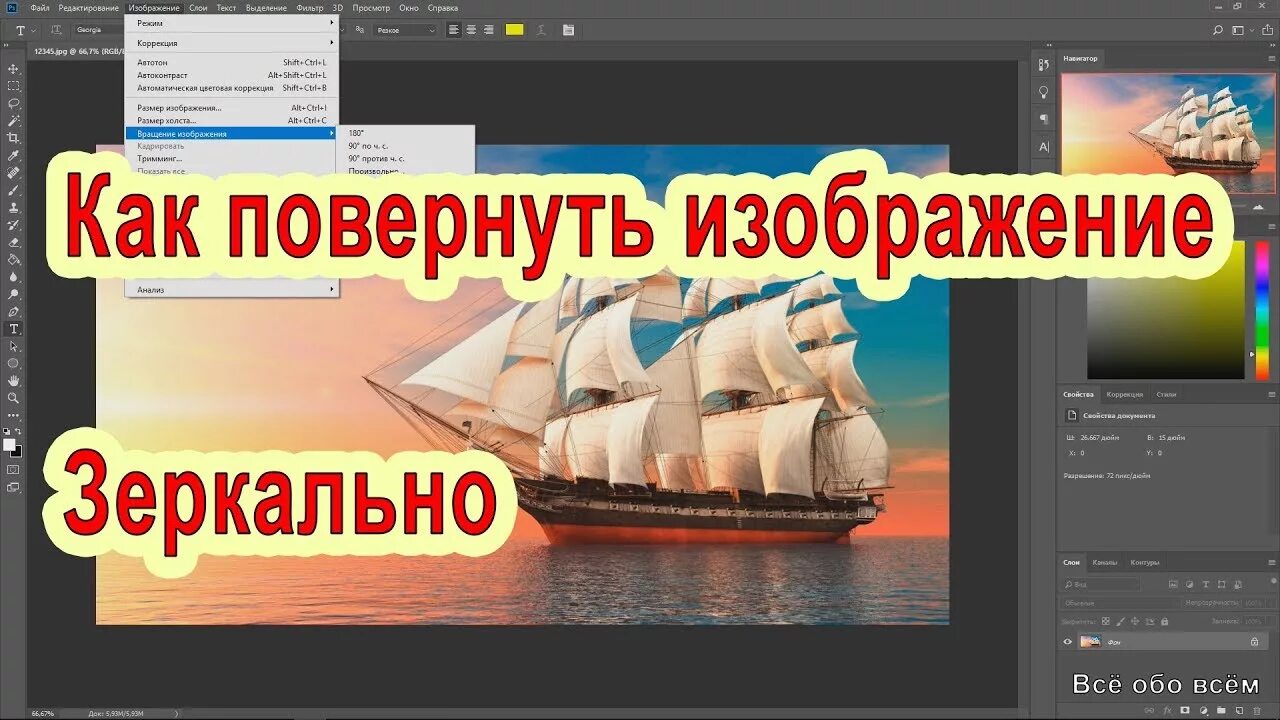Switch to the Каналы tab
Image resolution: width=1280 pixels, height=720 pixels.
[1105, 562]
